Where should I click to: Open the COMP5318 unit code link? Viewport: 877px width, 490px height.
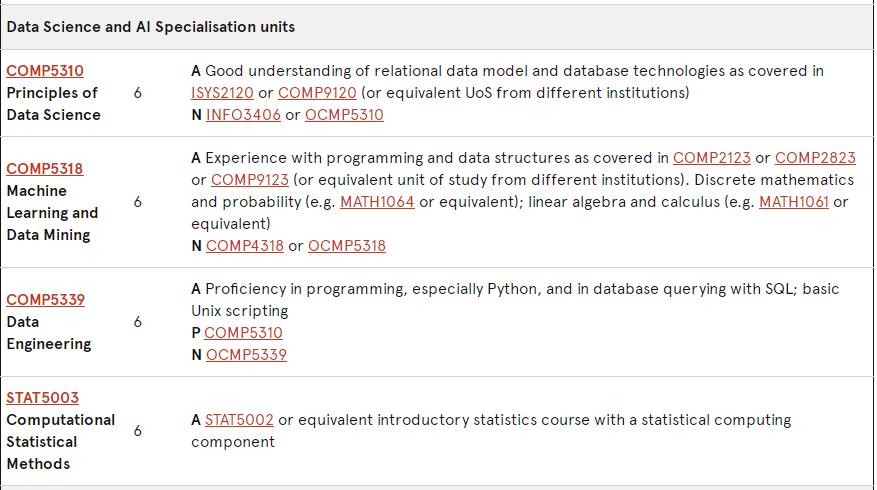pyautogui.click(x=45, y=169)
